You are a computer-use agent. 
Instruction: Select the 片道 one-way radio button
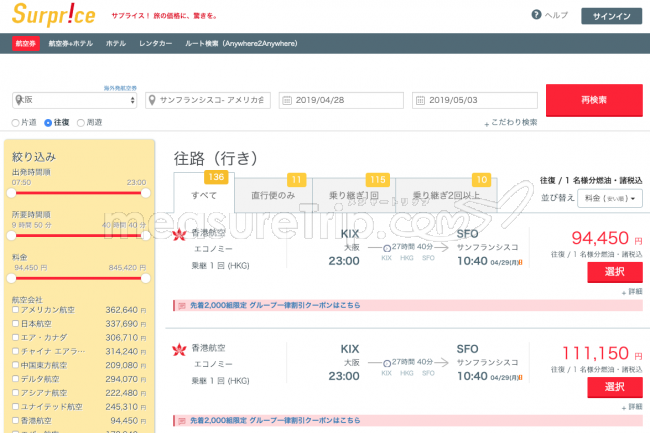[15, 123]
